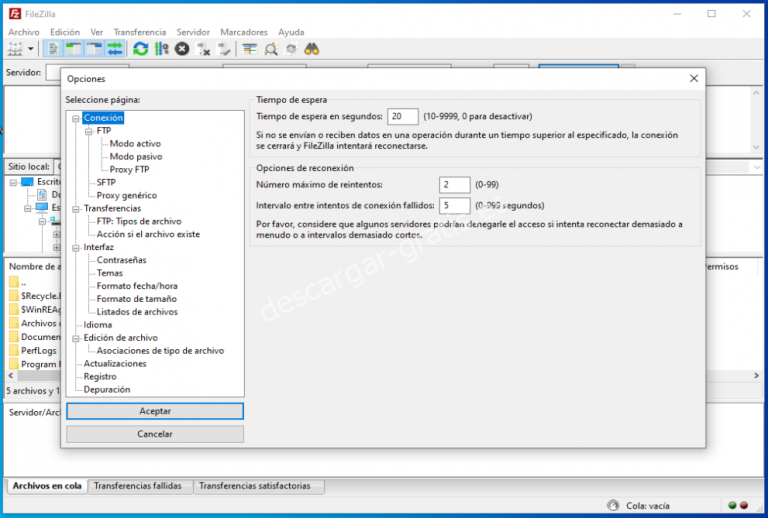Toggle the directory comparison icon
The width and height of the screenshot is (768, 518).
(271, 49)
